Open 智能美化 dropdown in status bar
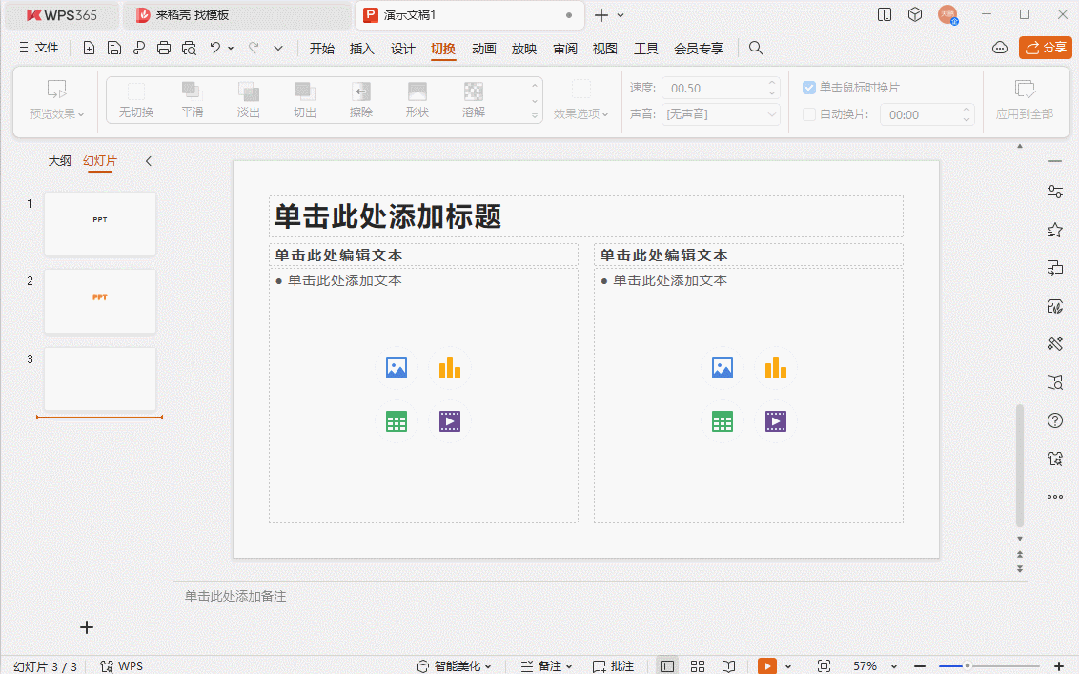The width and height of the screenshot is (1079, 674). 455,666
